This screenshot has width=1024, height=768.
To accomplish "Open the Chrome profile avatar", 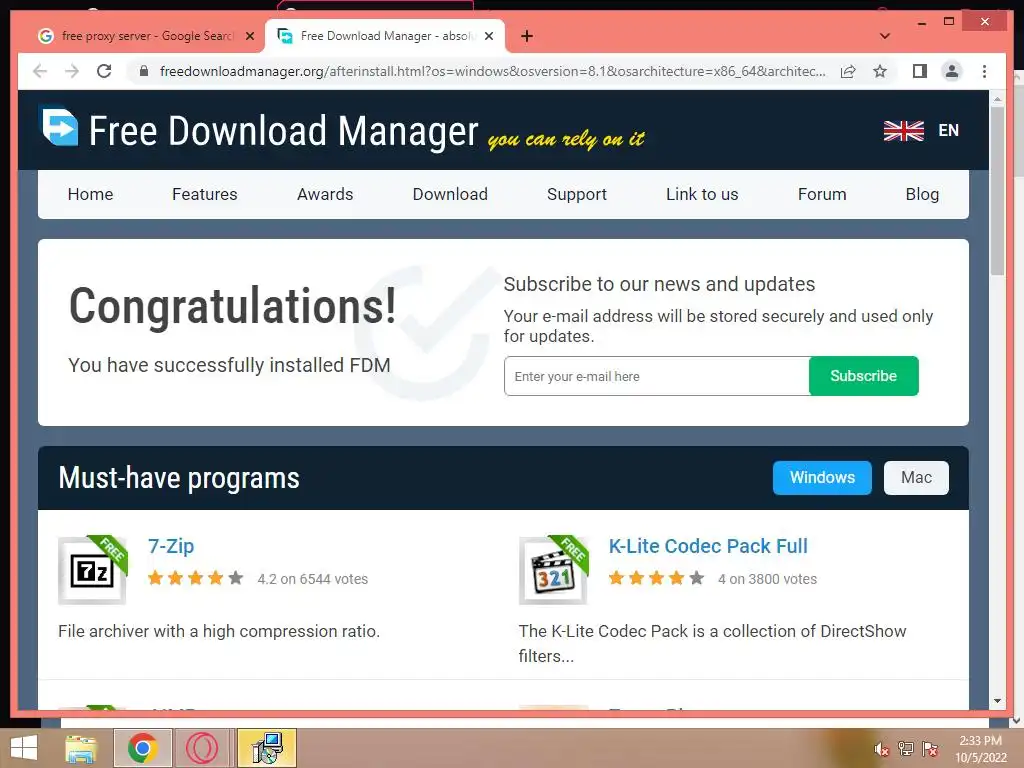I will tap(952, 71).
